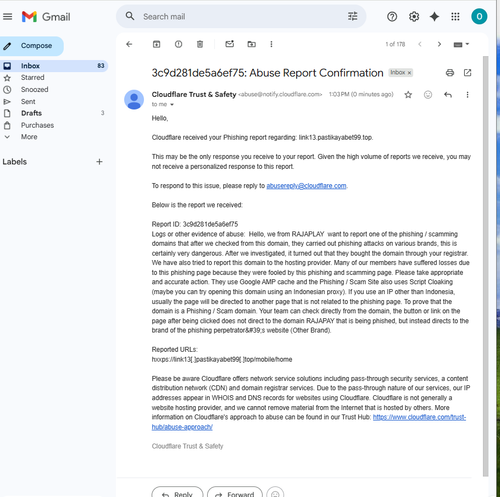Open Starred folder
This screenshot has height=497, width=500.
32,77
